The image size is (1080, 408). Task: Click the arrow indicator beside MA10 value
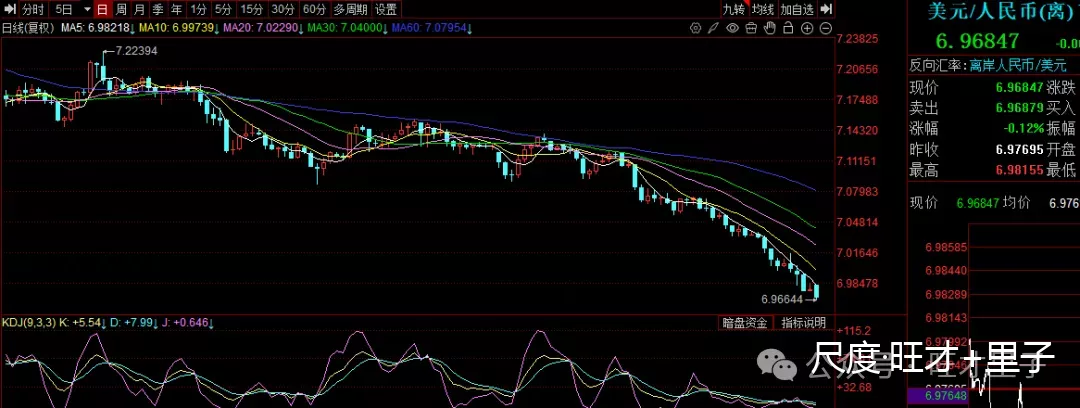[216, 28]
